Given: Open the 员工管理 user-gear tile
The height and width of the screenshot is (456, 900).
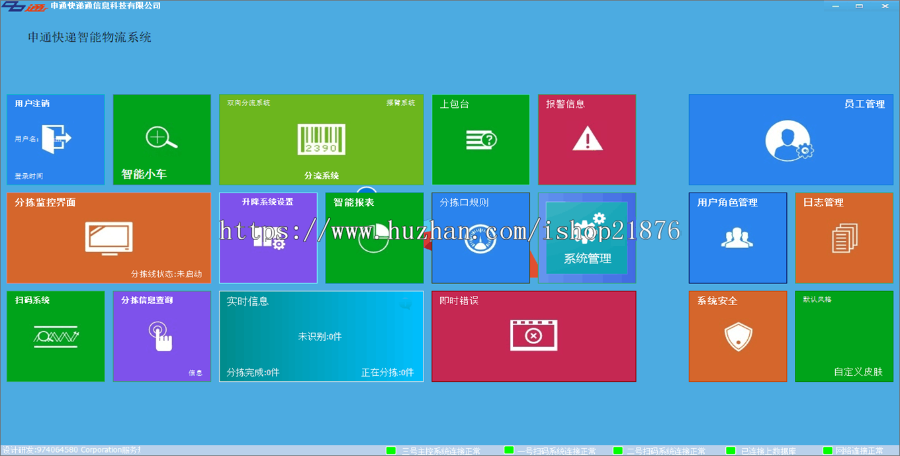Looking at the screenshot, I should tap(791, 140).
